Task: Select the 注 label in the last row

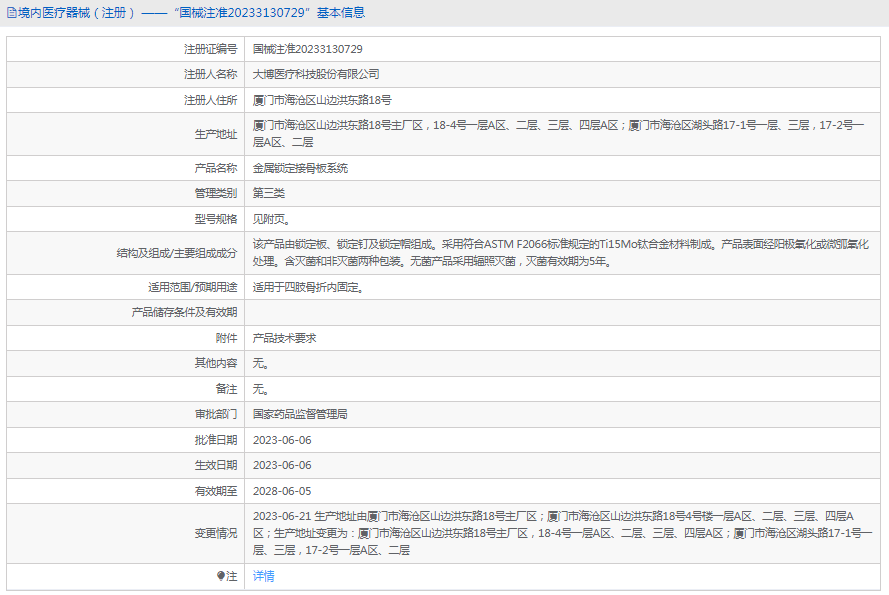Action: (x=232, y=577)
